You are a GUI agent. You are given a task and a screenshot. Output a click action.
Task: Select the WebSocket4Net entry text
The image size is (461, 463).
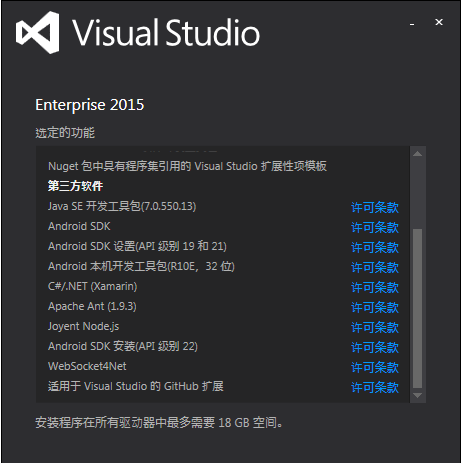[x=87, y=366]
